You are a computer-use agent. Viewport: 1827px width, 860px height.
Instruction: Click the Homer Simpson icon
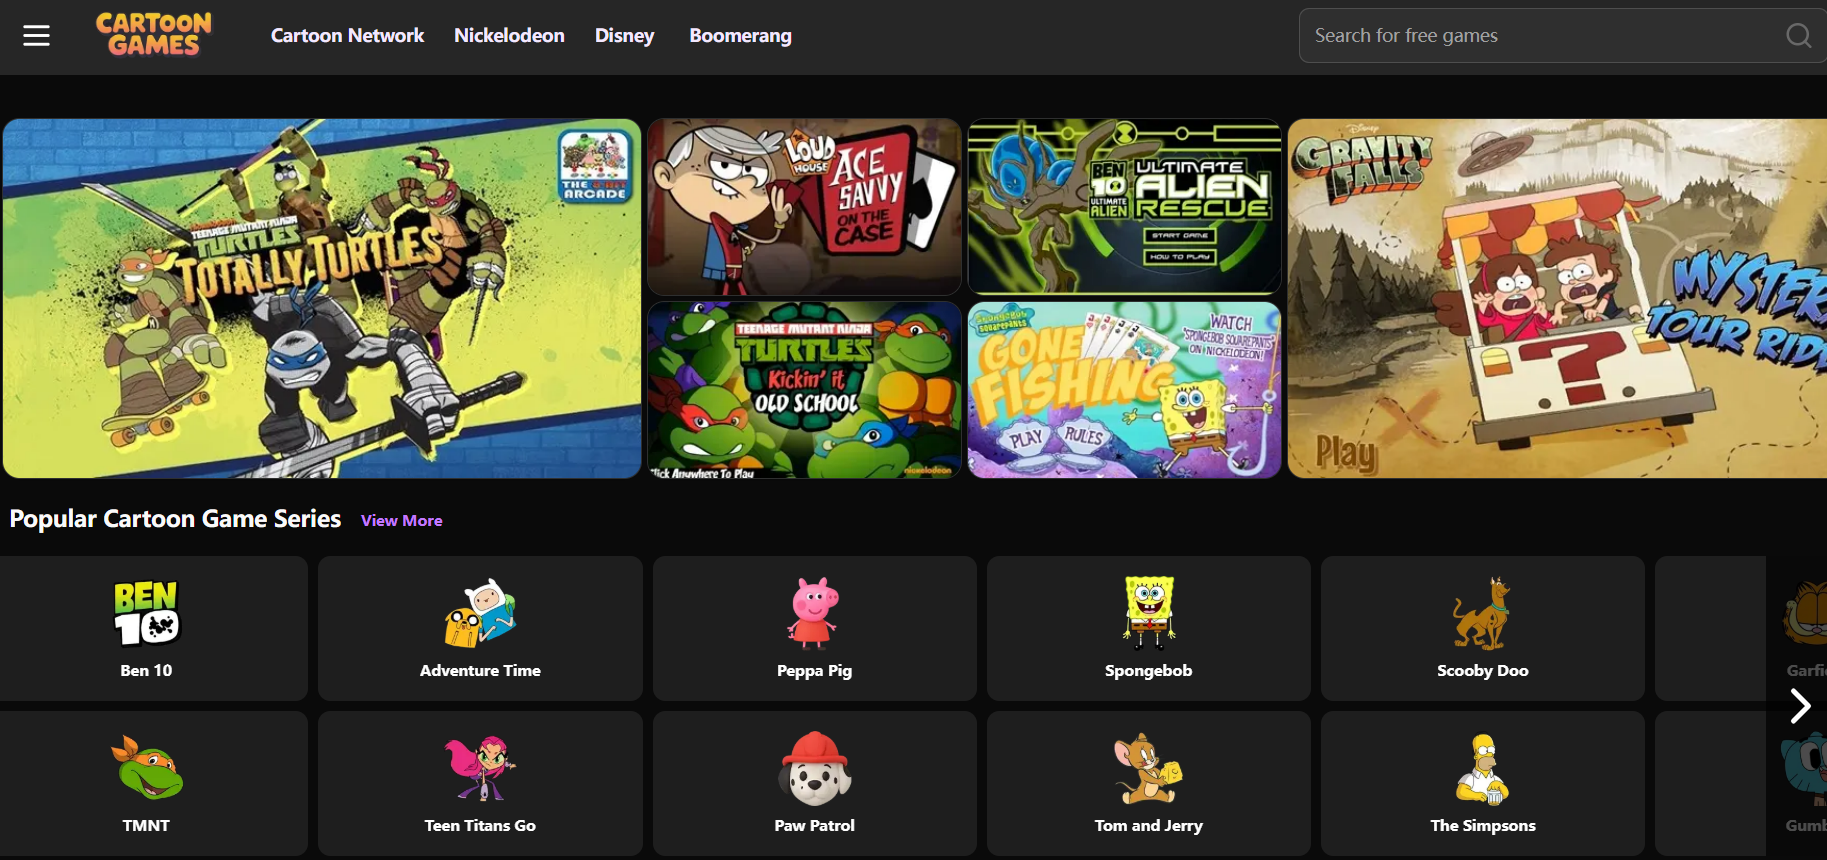[1482, 768]
